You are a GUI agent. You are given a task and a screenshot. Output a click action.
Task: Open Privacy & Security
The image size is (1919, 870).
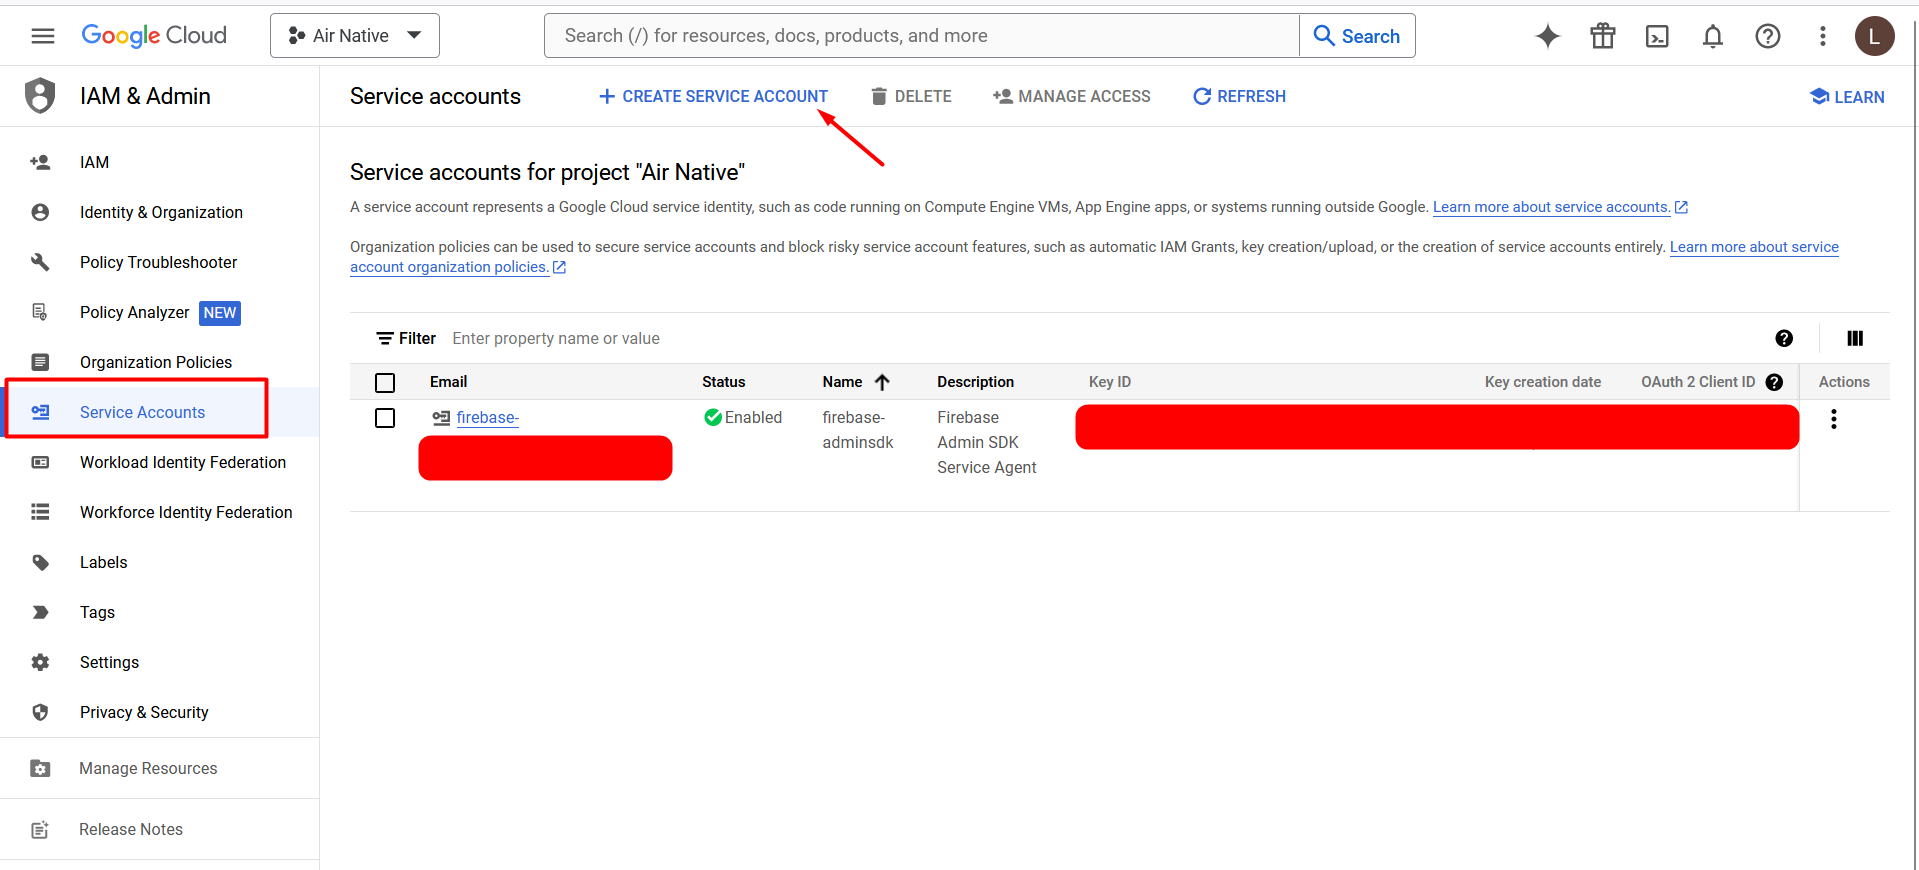[144, 712]
